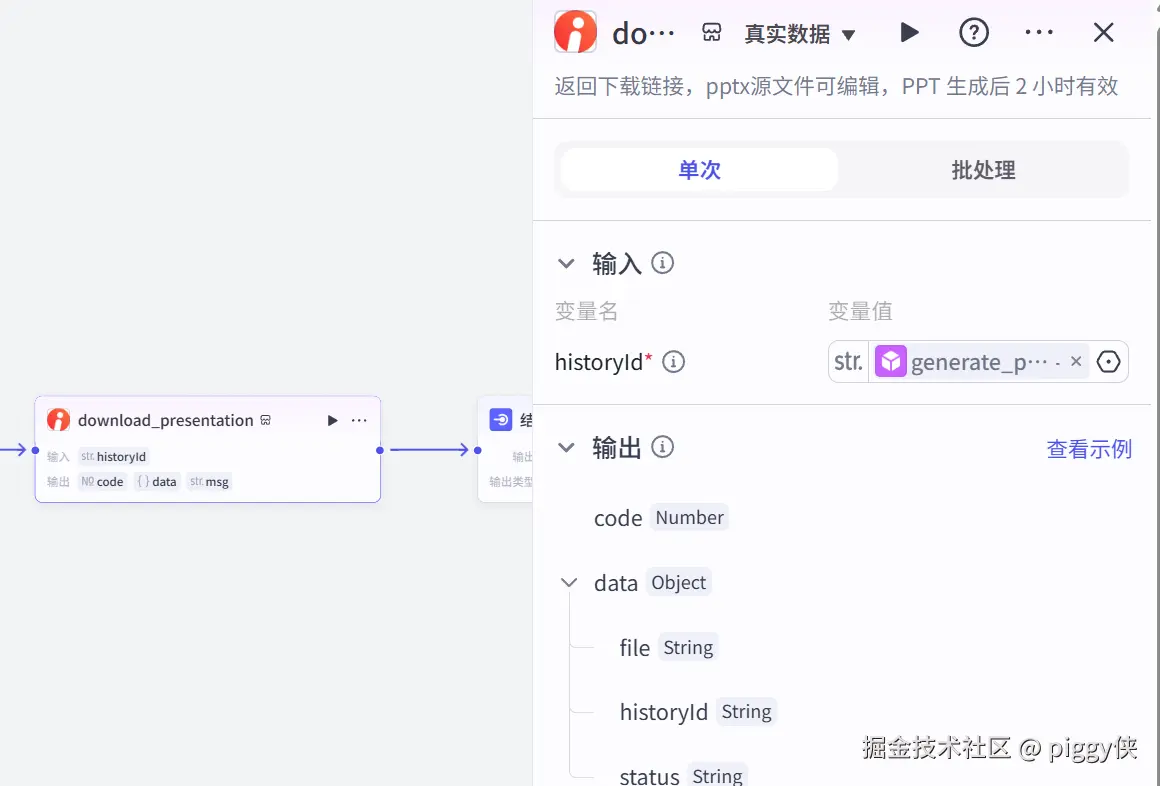This screenshot has width=1160, height=786.
Task: Click the description text about pptx download
Action: [836, 87]
